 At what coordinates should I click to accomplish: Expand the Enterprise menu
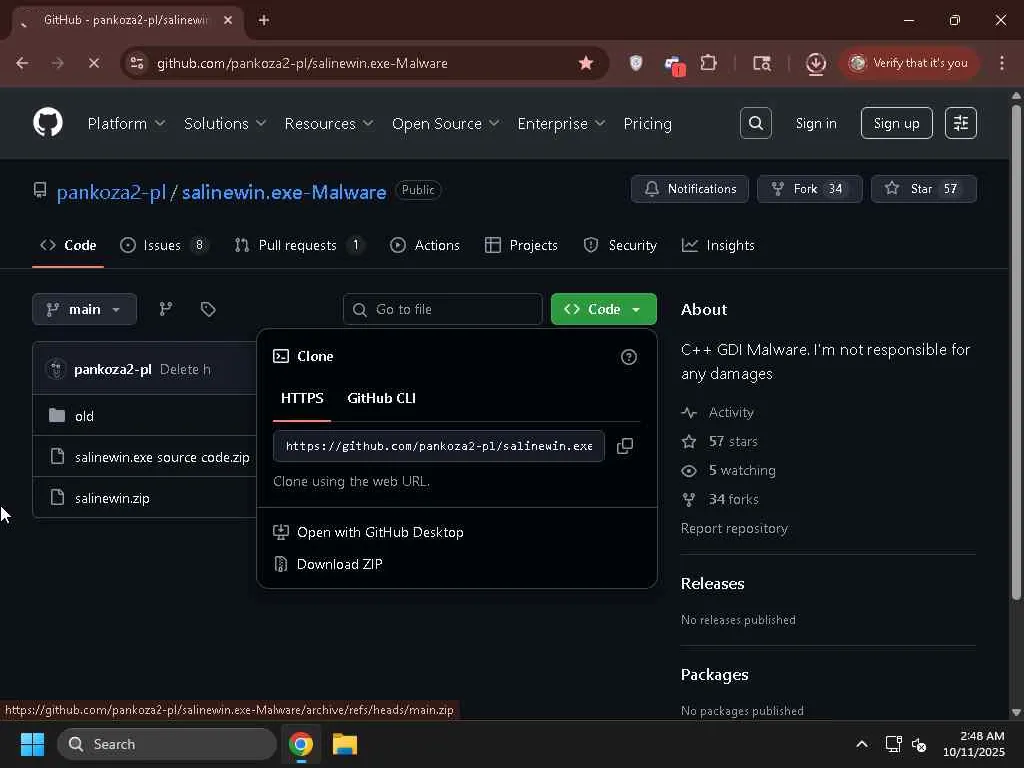point(561,123)
